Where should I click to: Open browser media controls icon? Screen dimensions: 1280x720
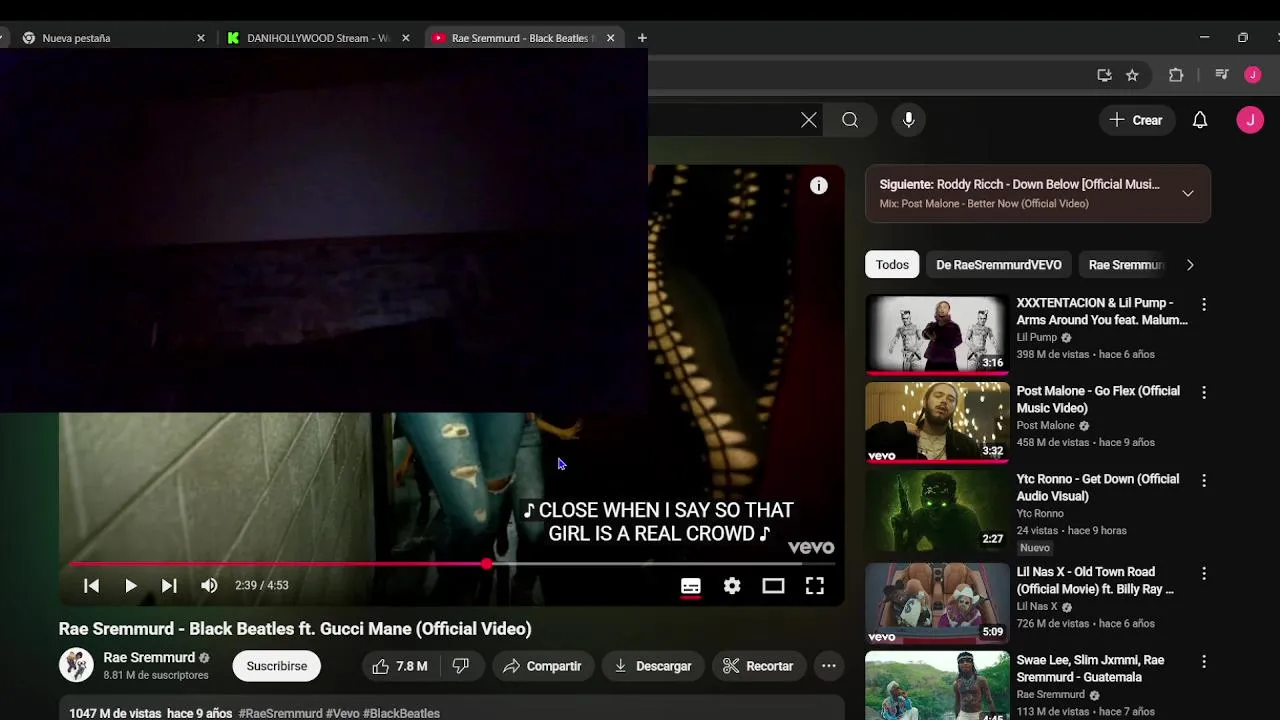click(1221, 75)
